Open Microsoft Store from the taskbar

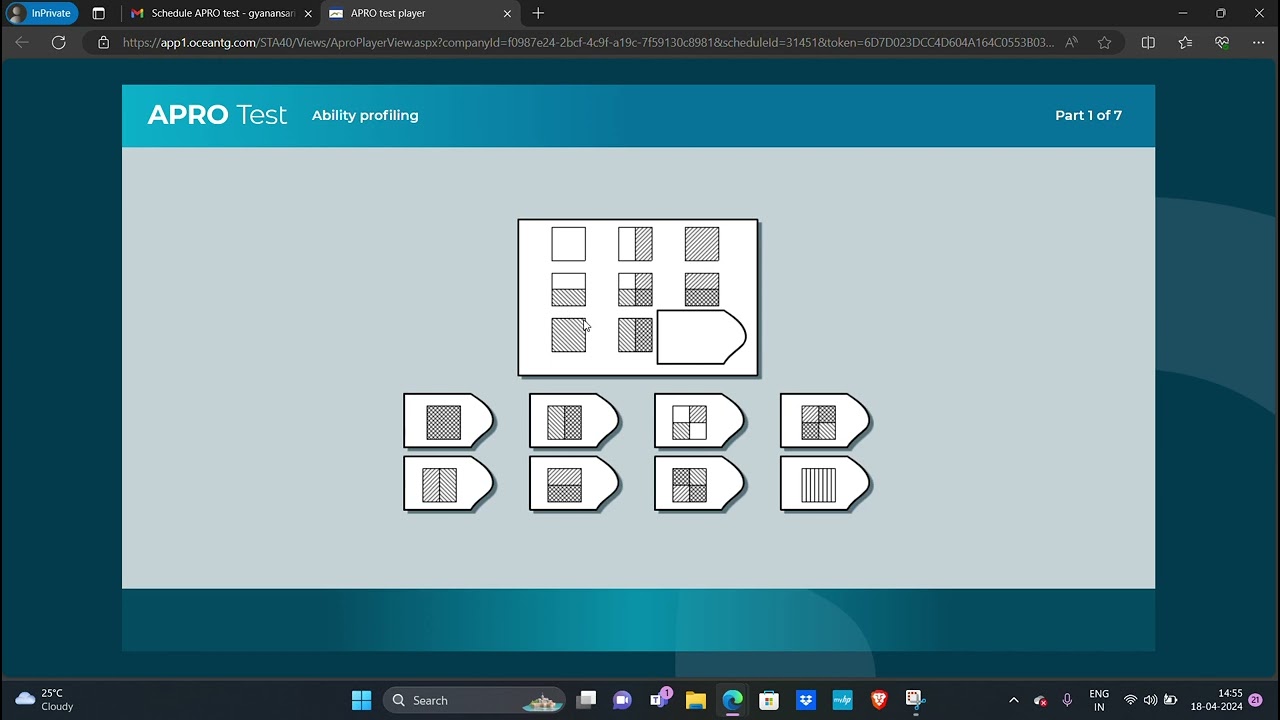pos(769,700)
